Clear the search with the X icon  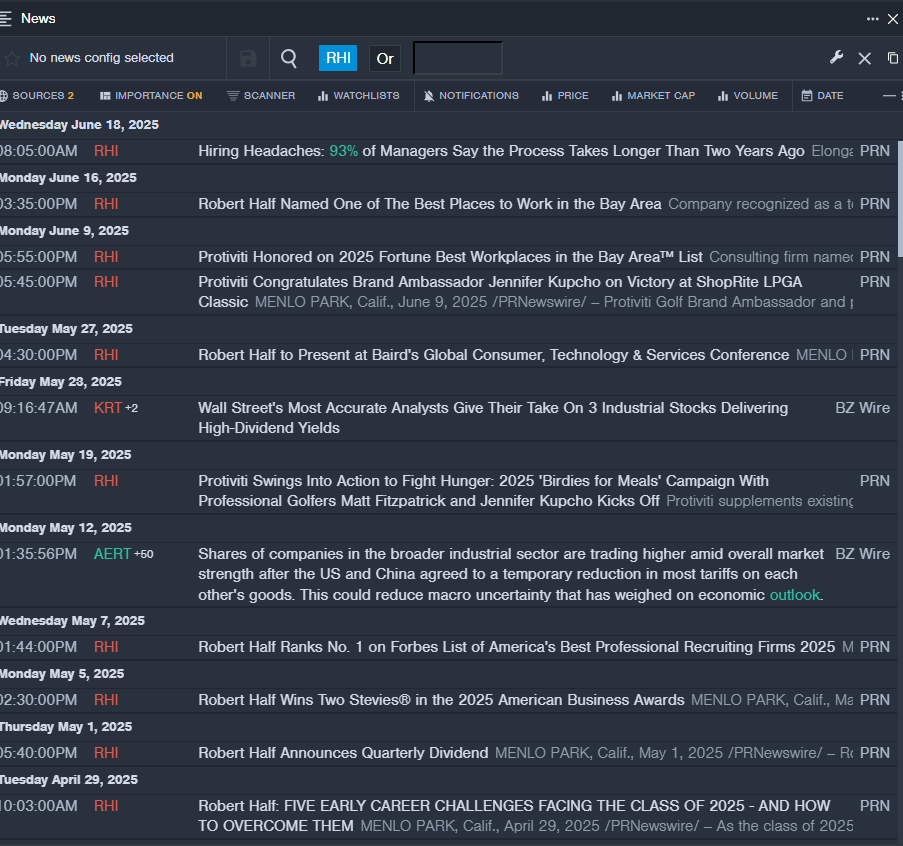pyautogui.click(x=864, y=58)
